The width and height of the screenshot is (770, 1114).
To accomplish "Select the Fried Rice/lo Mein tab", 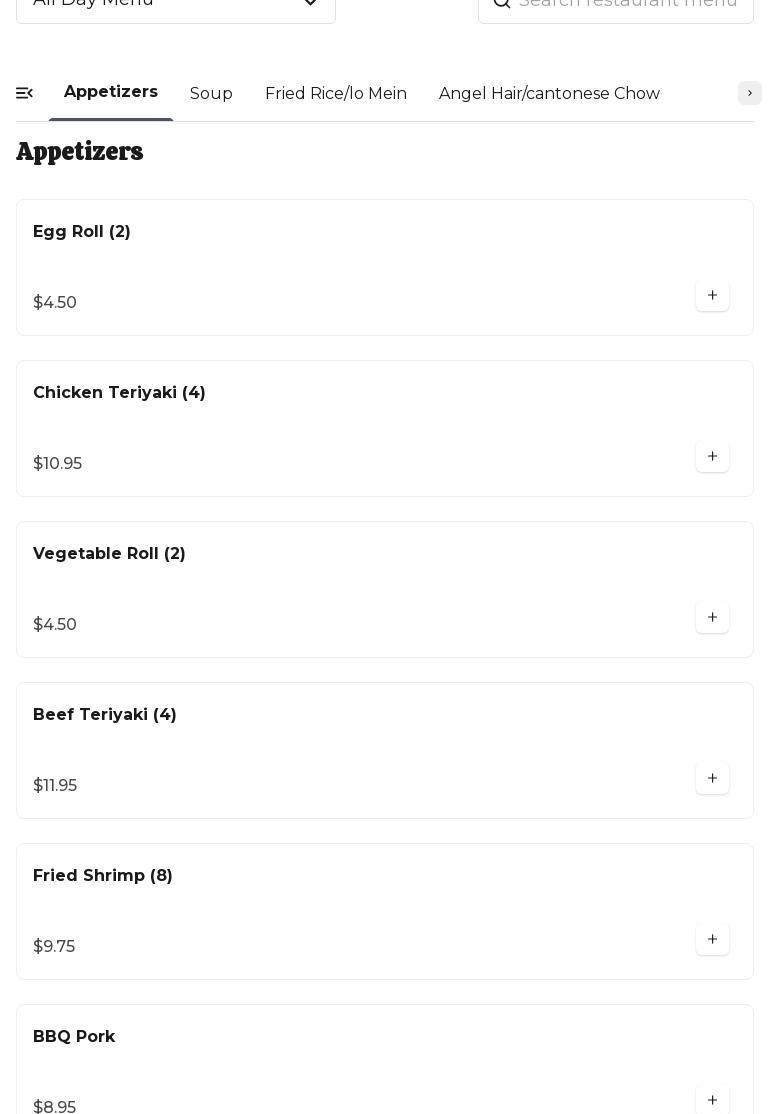I will pos(336,94).
